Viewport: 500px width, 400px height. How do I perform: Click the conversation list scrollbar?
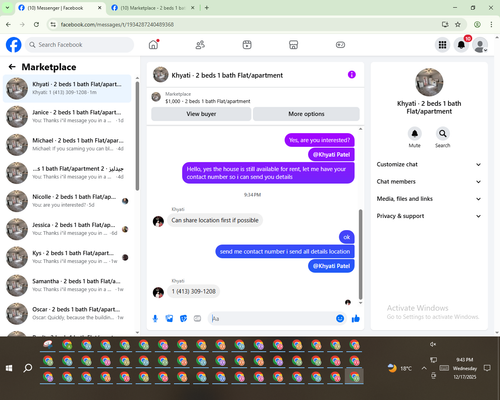[x=137, y=136]
